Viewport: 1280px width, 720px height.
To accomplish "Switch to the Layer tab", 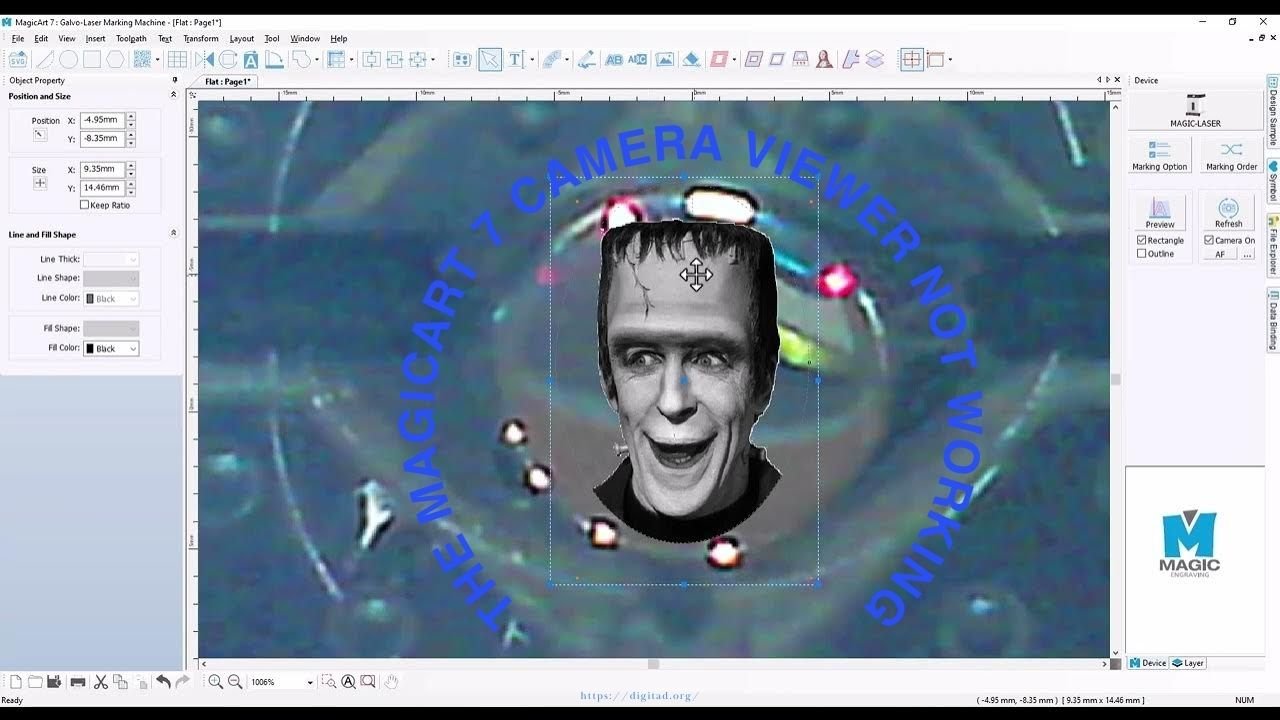I will 1188,663.
